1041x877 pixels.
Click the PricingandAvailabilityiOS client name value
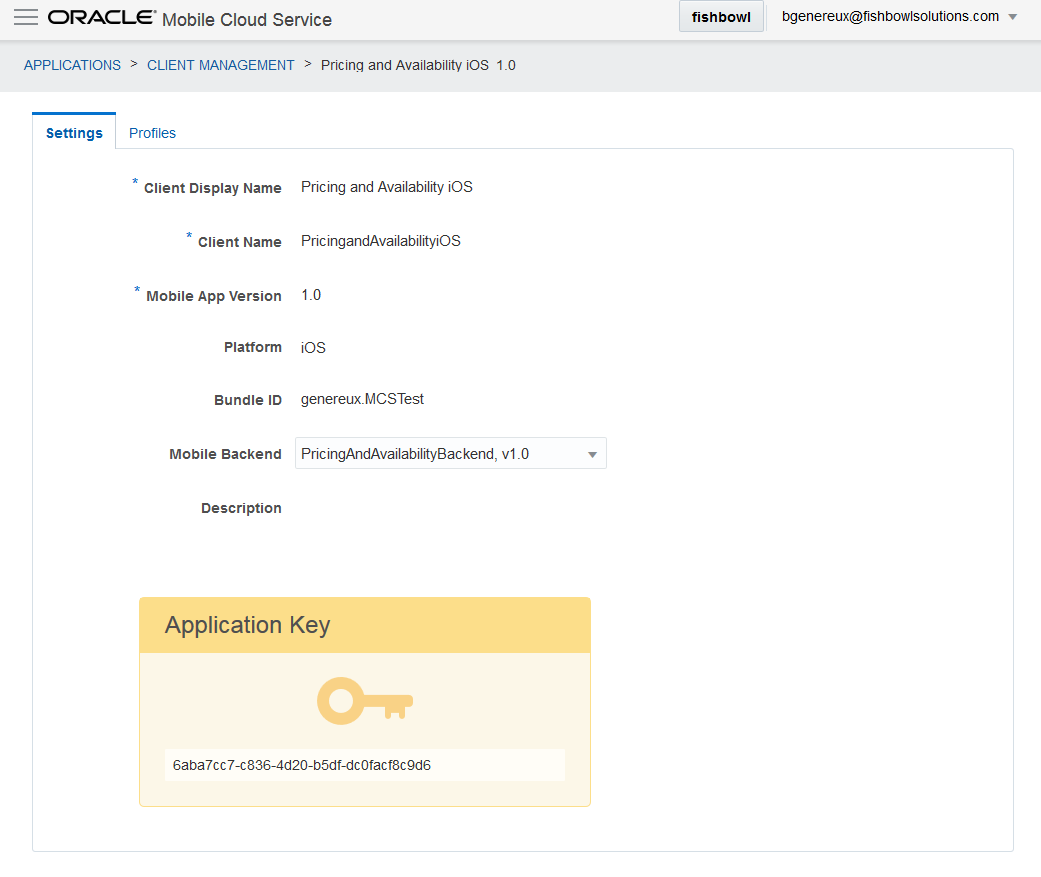pos(380,241)
